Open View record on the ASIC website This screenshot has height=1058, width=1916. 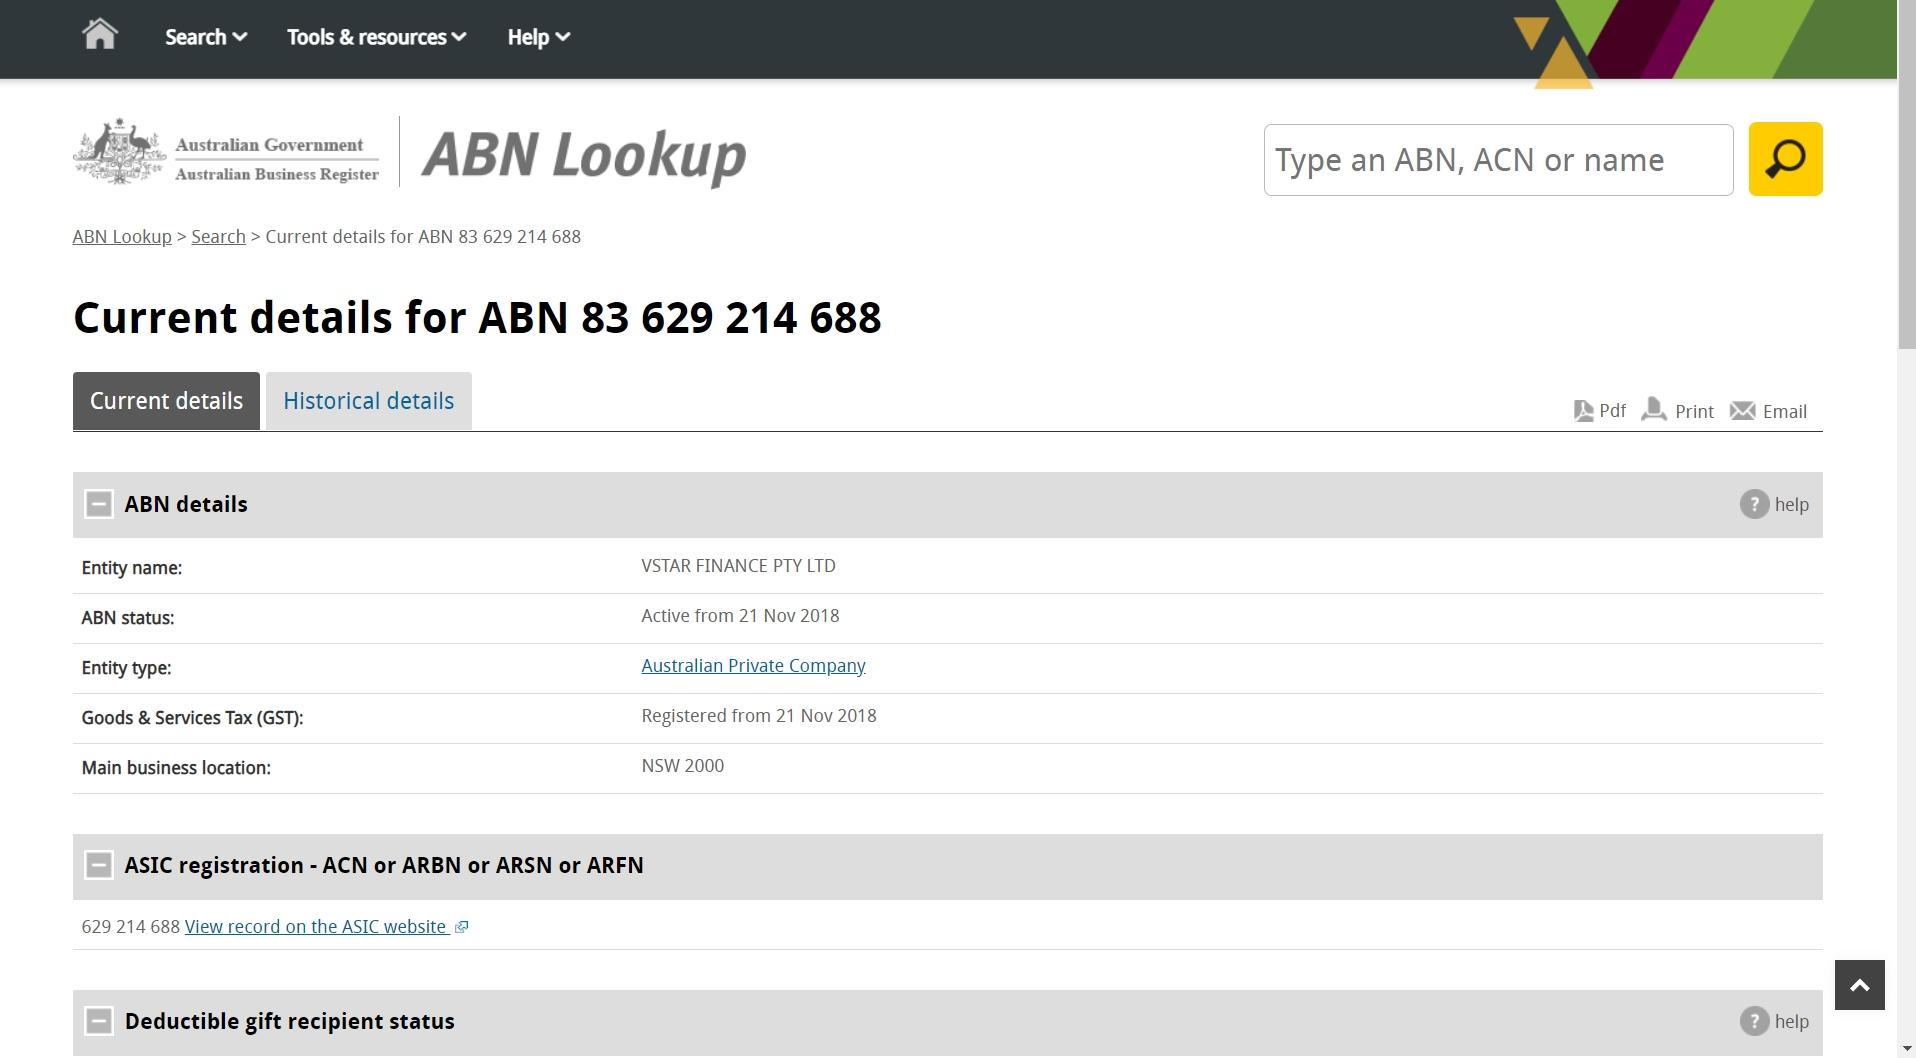point(315,927)
